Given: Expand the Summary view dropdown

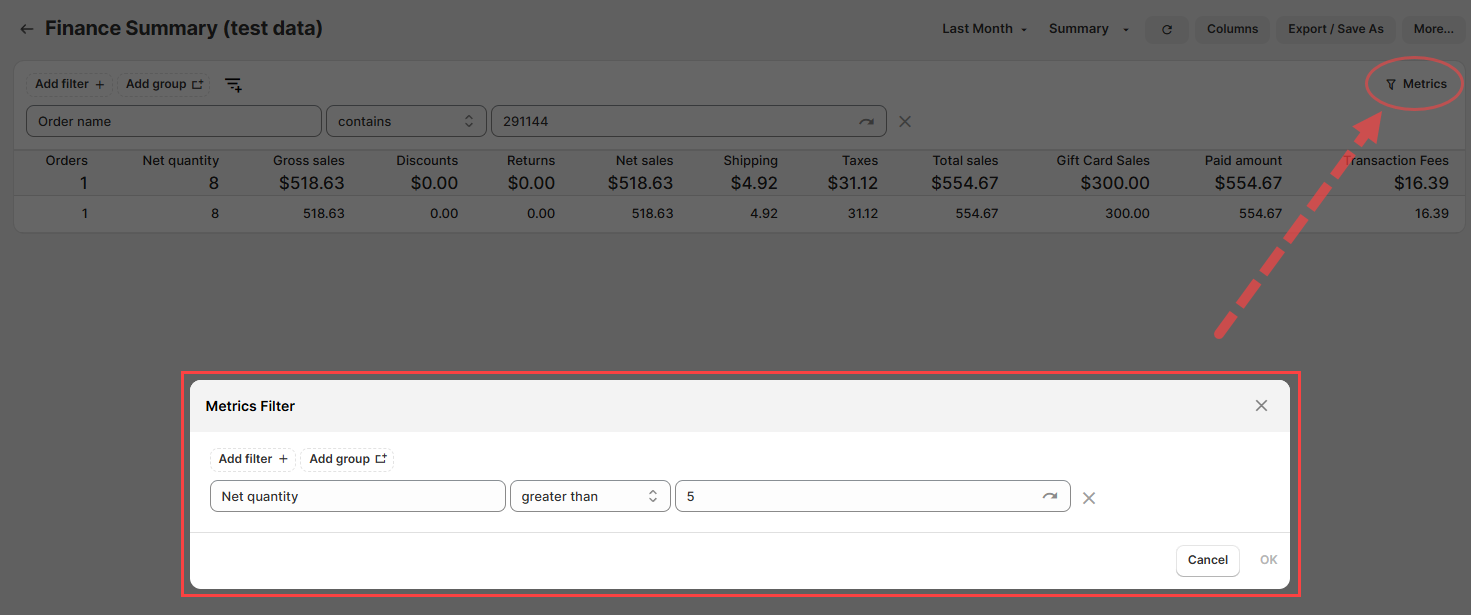Looking at the screenshot, I should (x=1088, y=29).
